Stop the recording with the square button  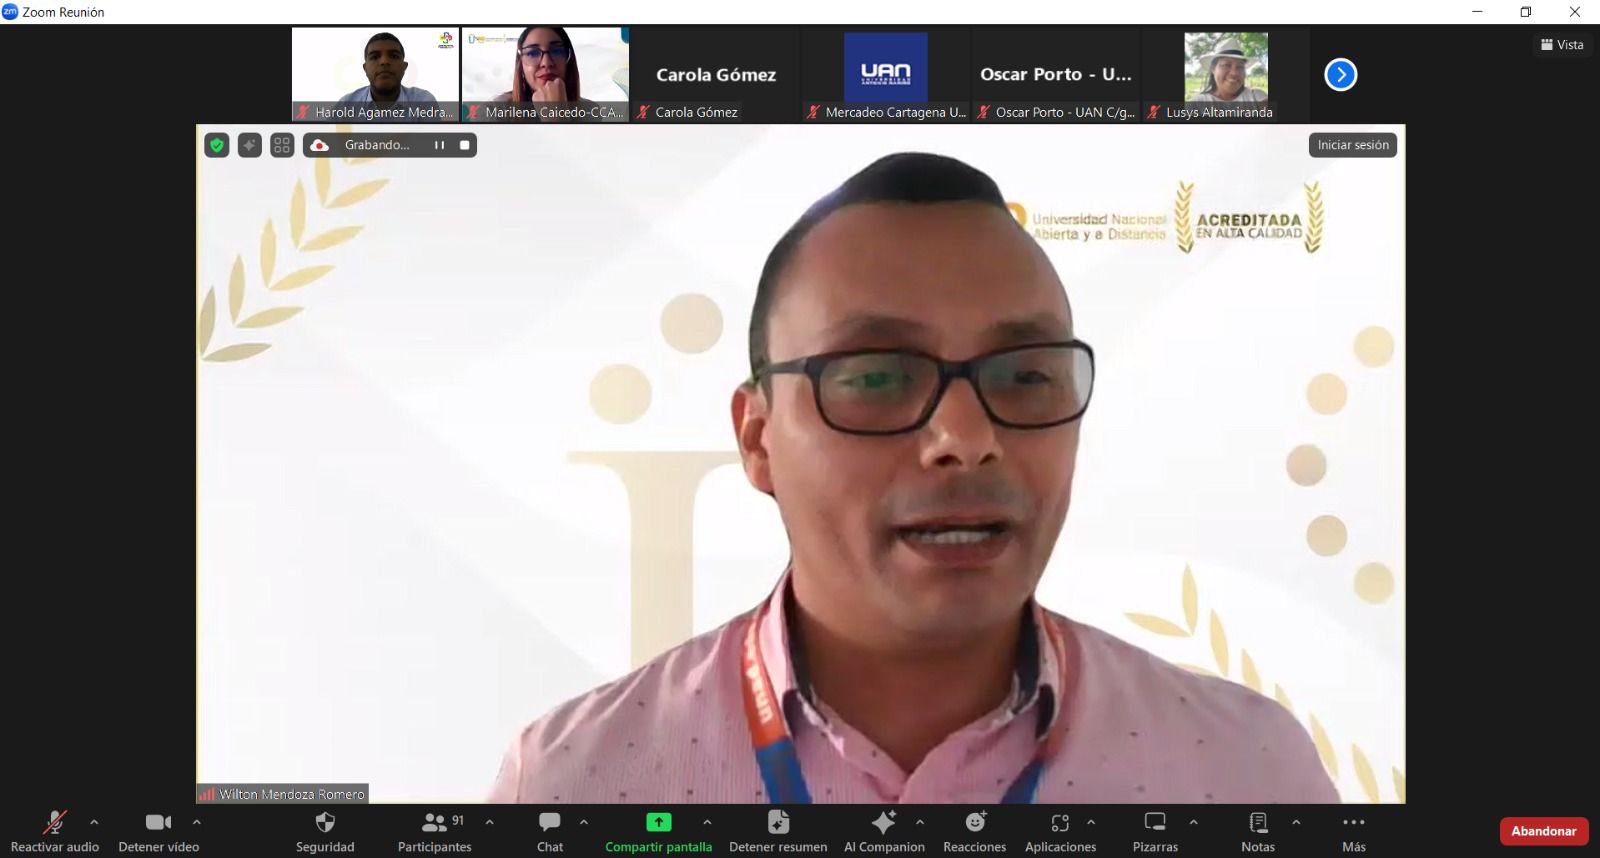point(464,145)
